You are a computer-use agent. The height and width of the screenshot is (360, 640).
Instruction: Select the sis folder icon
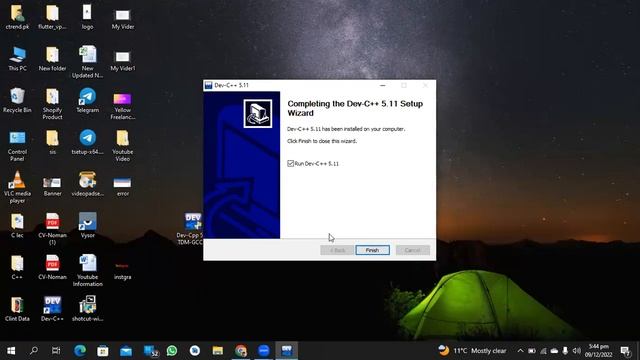pyautogui.click(x=52, y=142)
